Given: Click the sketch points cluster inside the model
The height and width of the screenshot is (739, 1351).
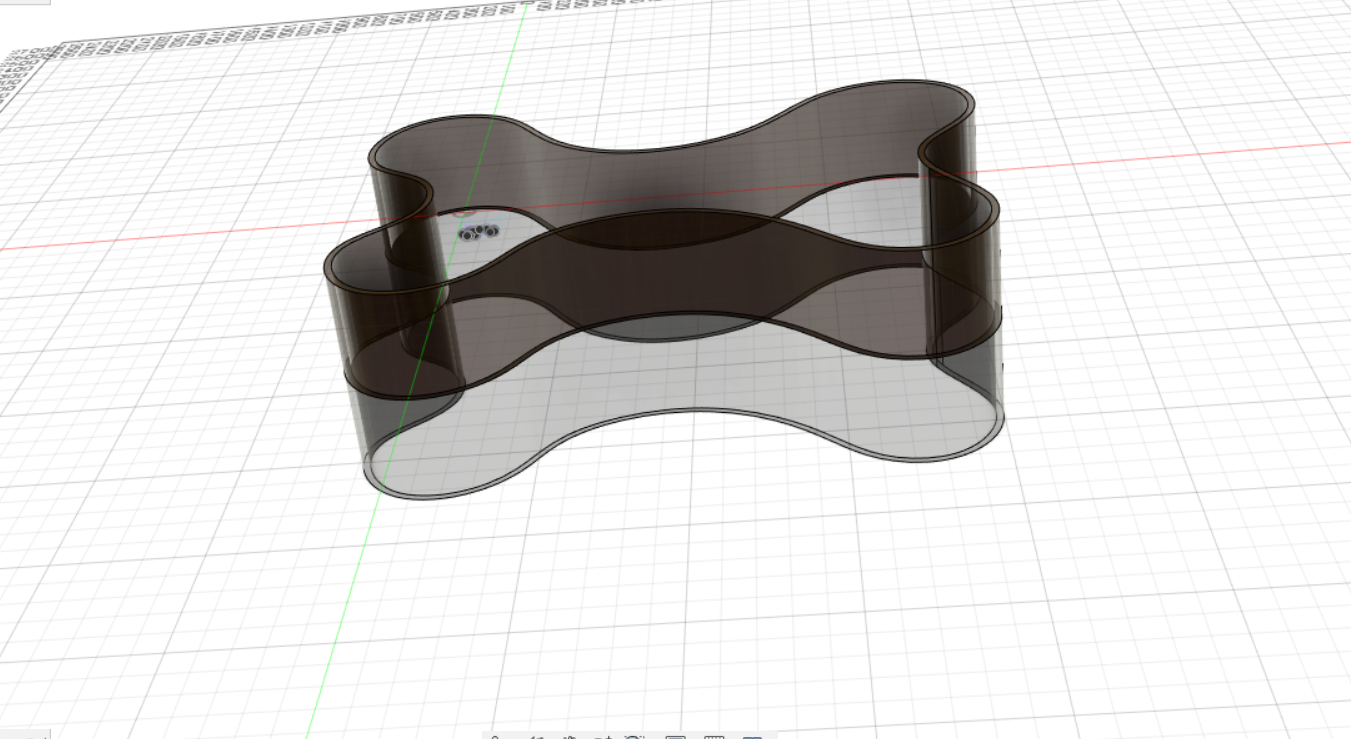Looking at the screenshot, I should tap(479, 232).
